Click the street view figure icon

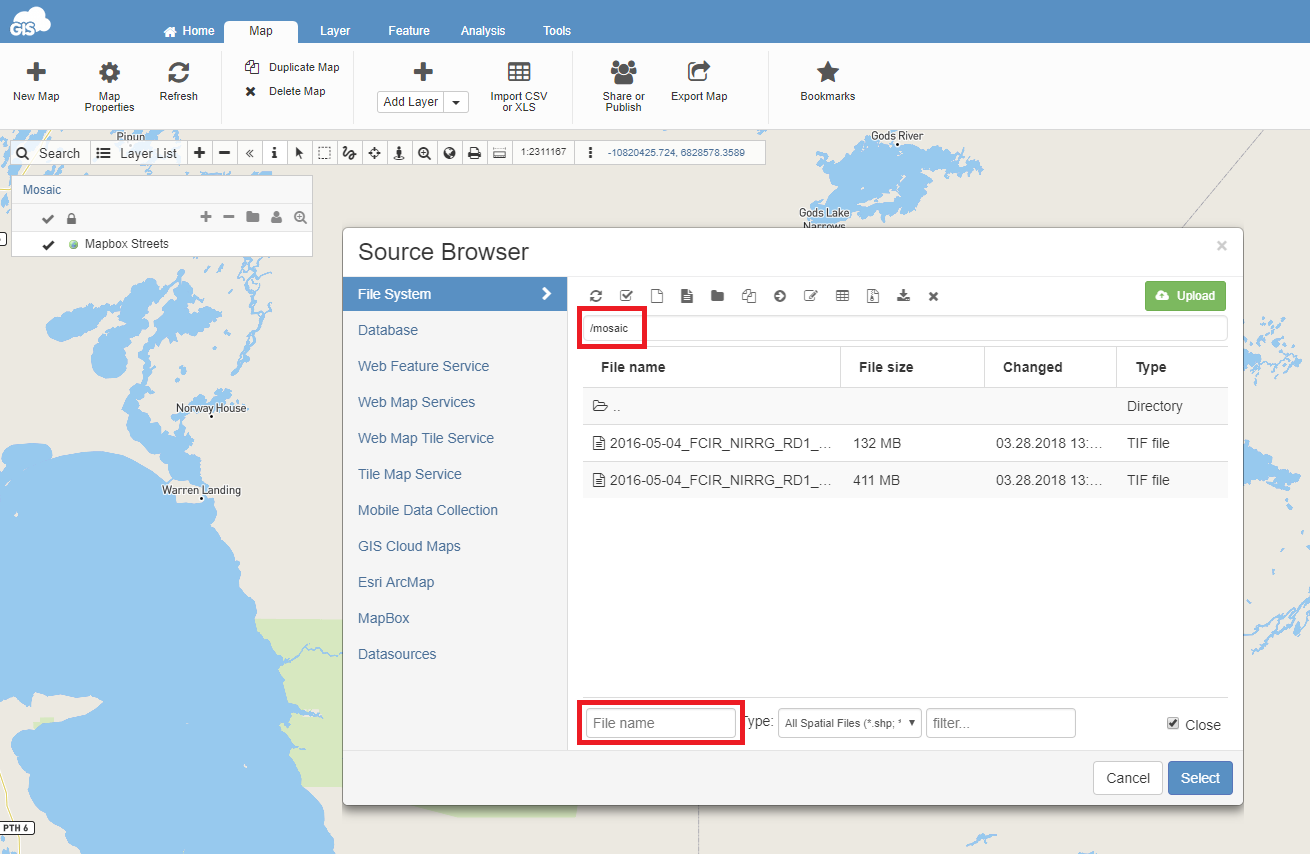(x=399, y=153)
